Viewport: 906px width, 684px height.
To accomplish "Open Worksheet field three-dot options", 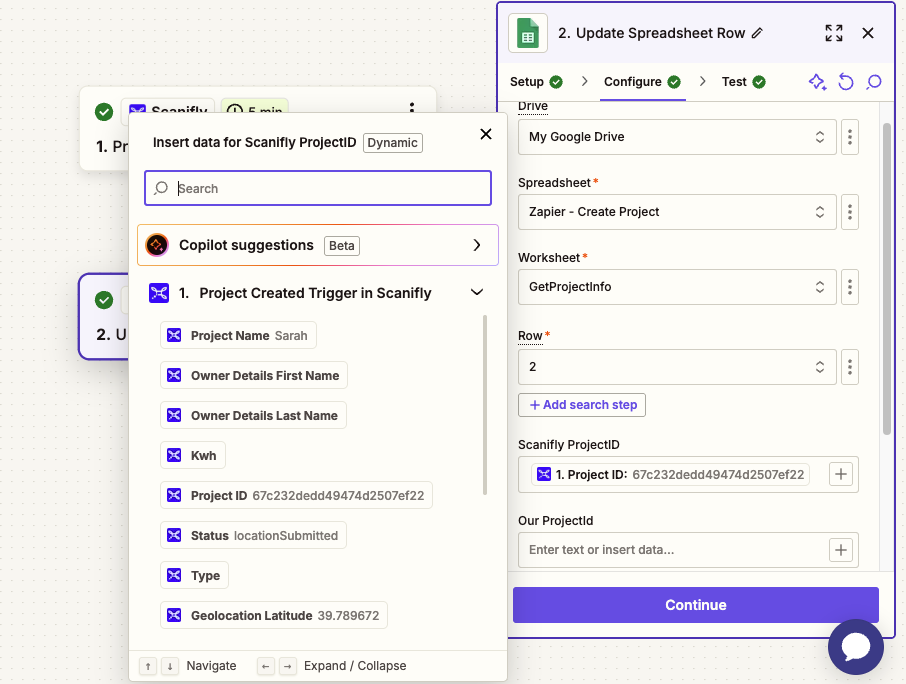I will [x=850, y=287].
